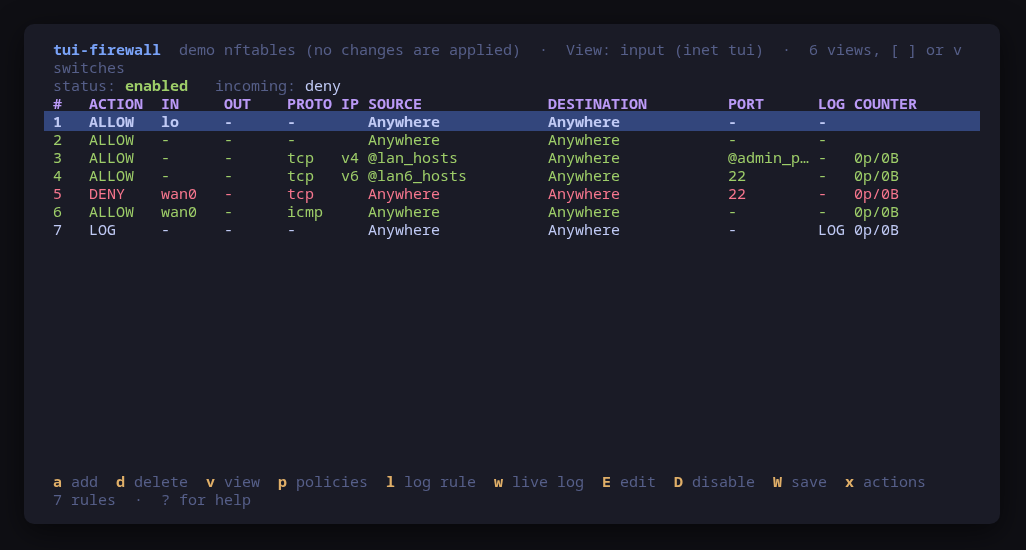Click the 'd delete' shortcut hint
Viewport: 1026px width, 550px height.
click(152, 482)
